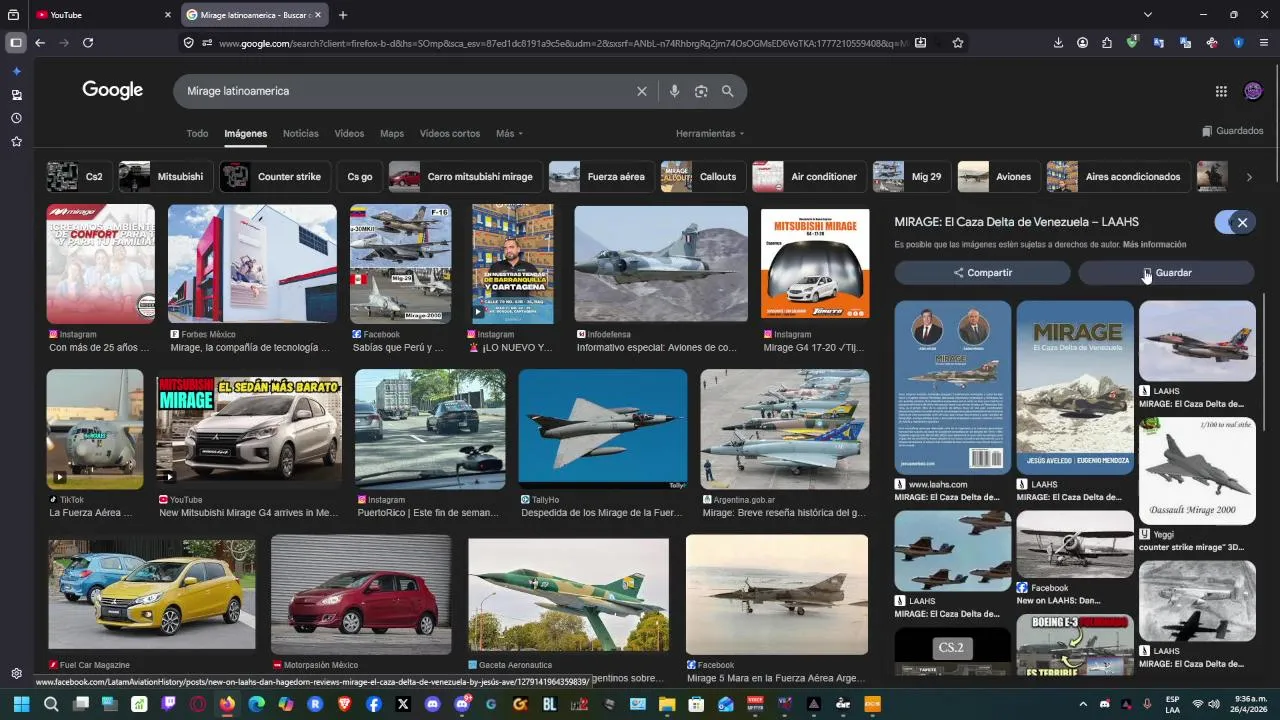
Task: Open the Motorpasión México red car thumbnail
Action: 361,594
